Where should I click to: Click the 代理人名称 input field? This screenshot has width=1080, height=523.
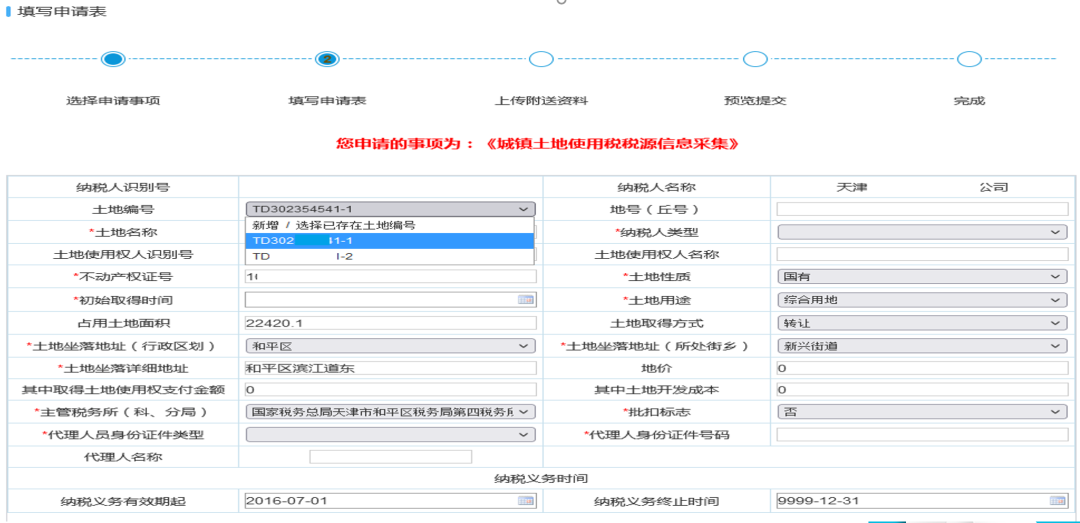[x=391, y=457]
